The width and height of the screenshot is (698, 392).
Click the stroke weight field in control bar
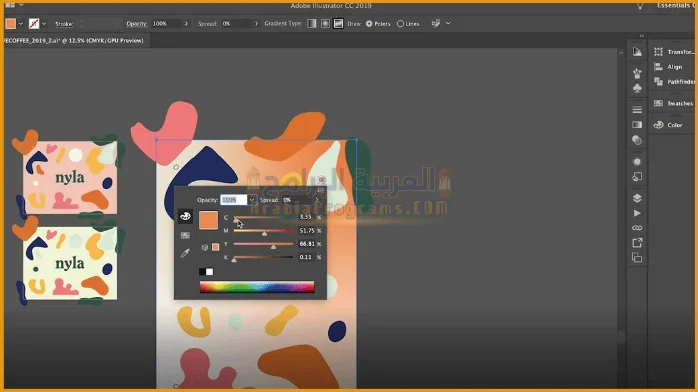[x=99, y=24]
